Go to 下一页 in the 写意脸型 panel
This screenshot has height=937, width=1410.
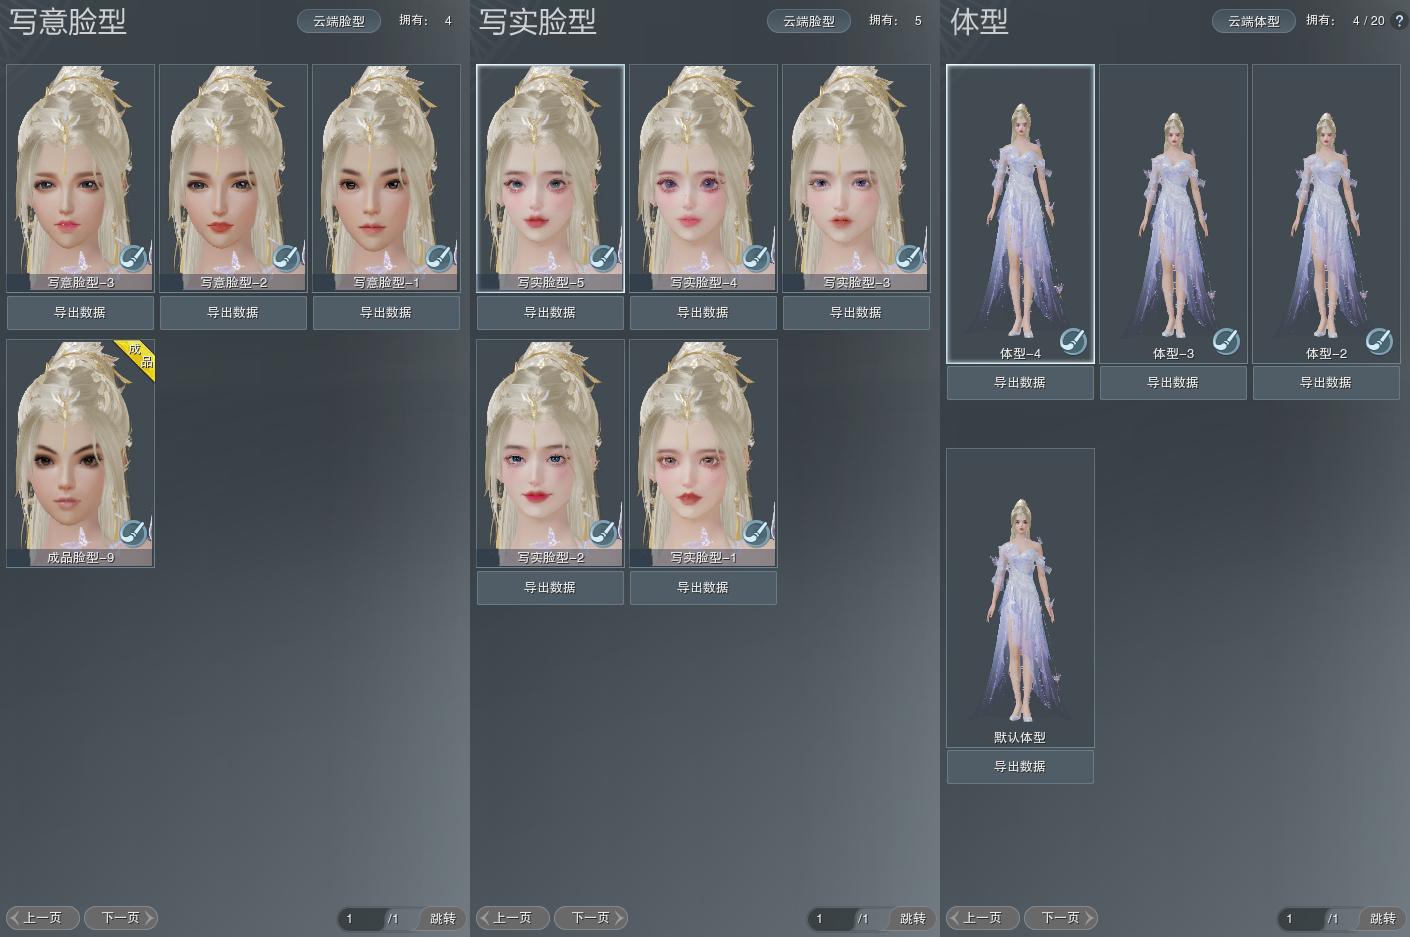[121, 917]
